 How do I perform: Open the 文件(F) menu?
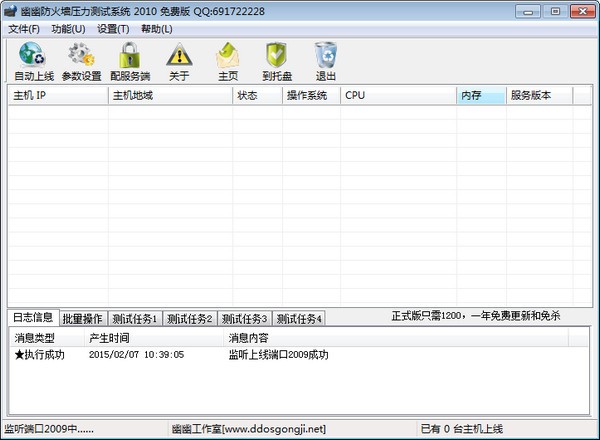tap(24, 28)
